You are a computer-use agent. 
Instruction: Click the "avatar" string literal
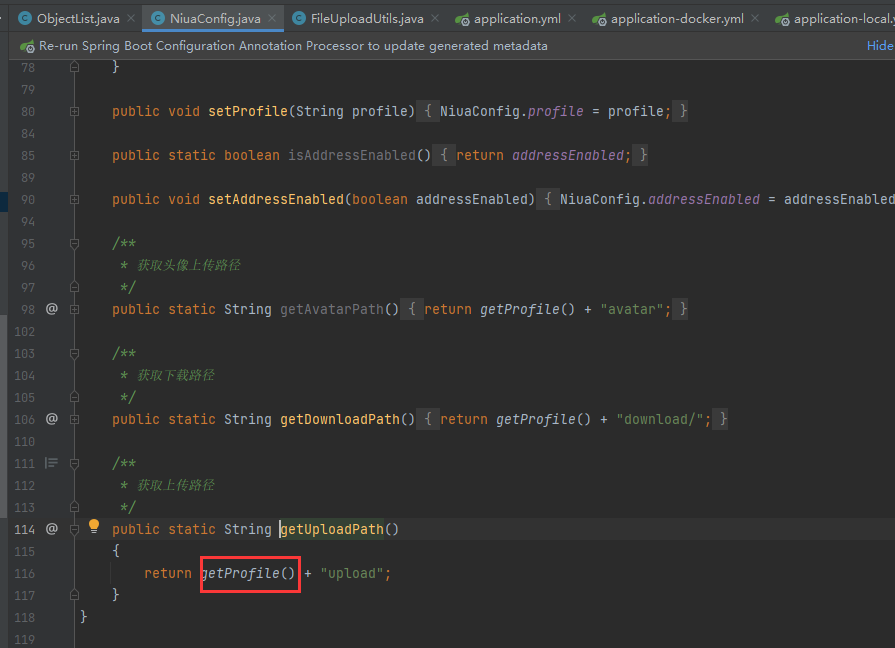click(632, 309)
